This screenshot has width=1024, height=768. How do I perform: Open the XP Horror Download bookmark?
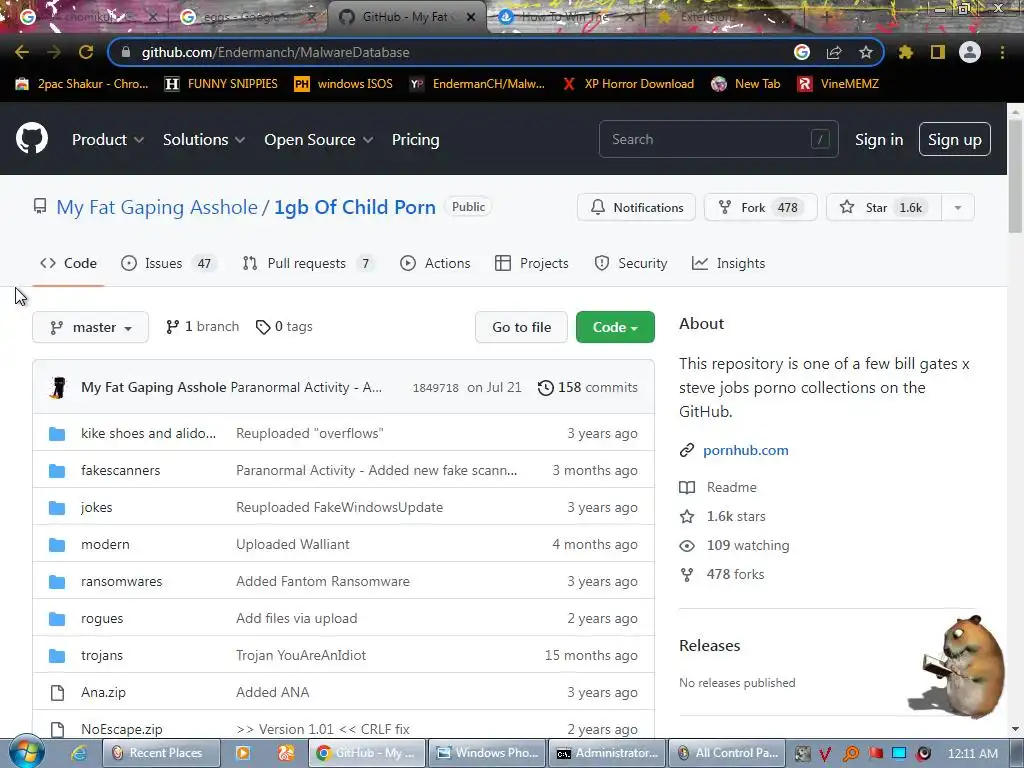click(628, 84)
